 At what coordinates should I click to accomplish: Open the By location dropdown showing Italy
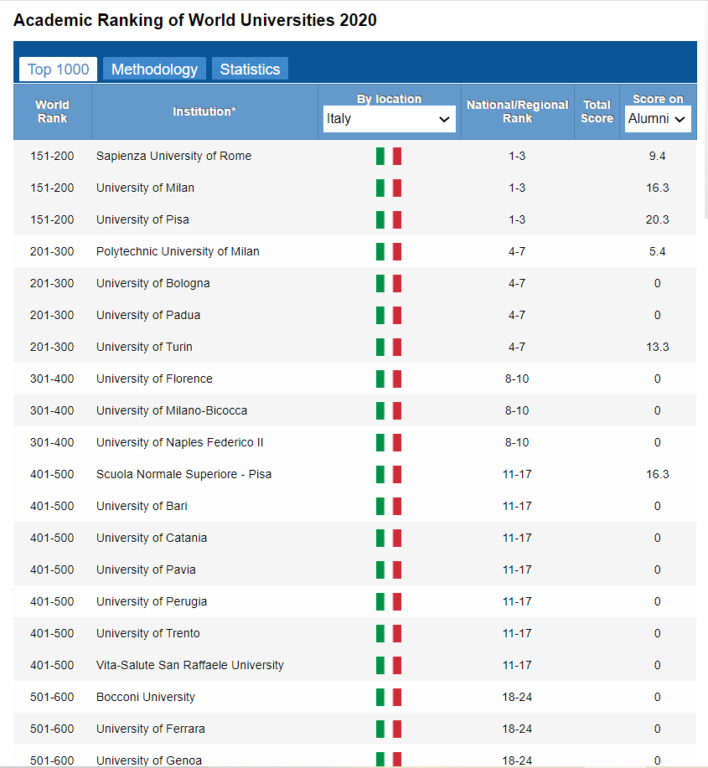pyautogui.click(x=389, y=119)
